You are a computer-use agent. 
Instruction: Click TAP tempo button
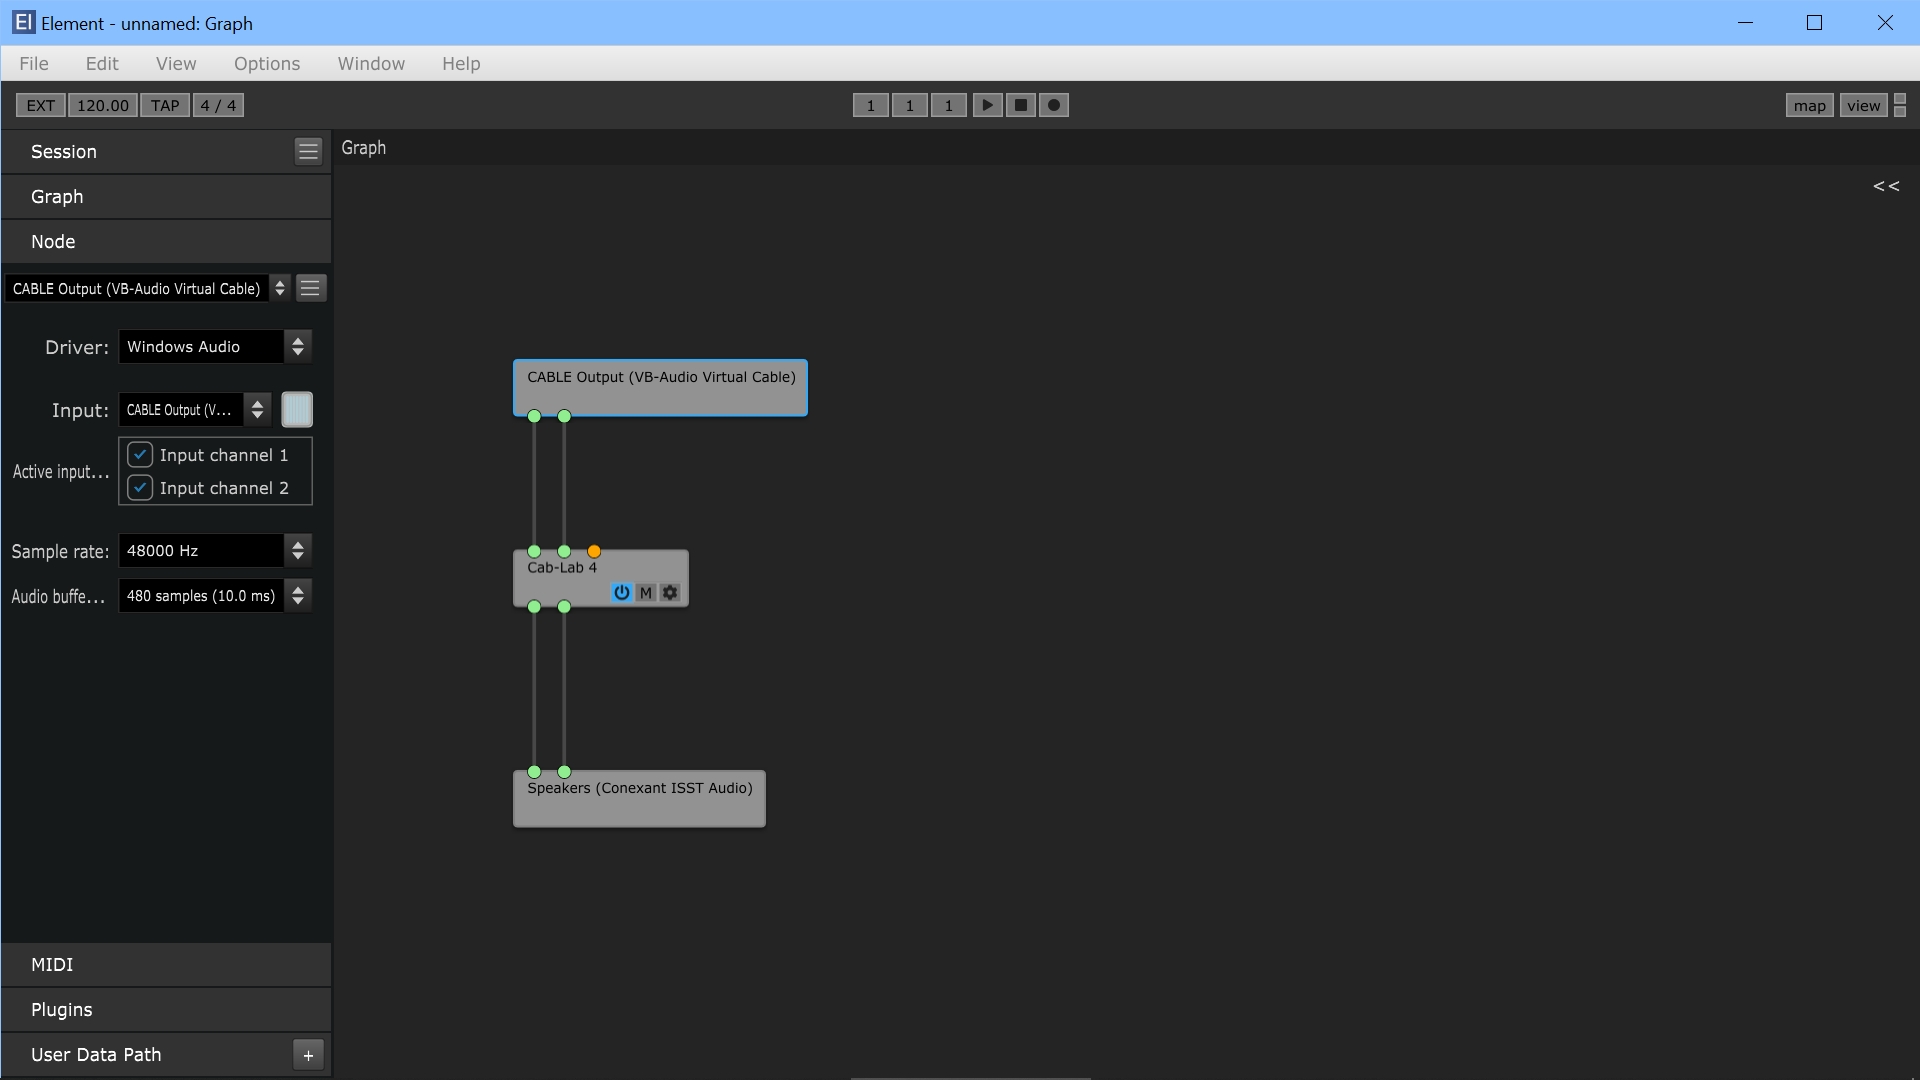pos(162,104)
